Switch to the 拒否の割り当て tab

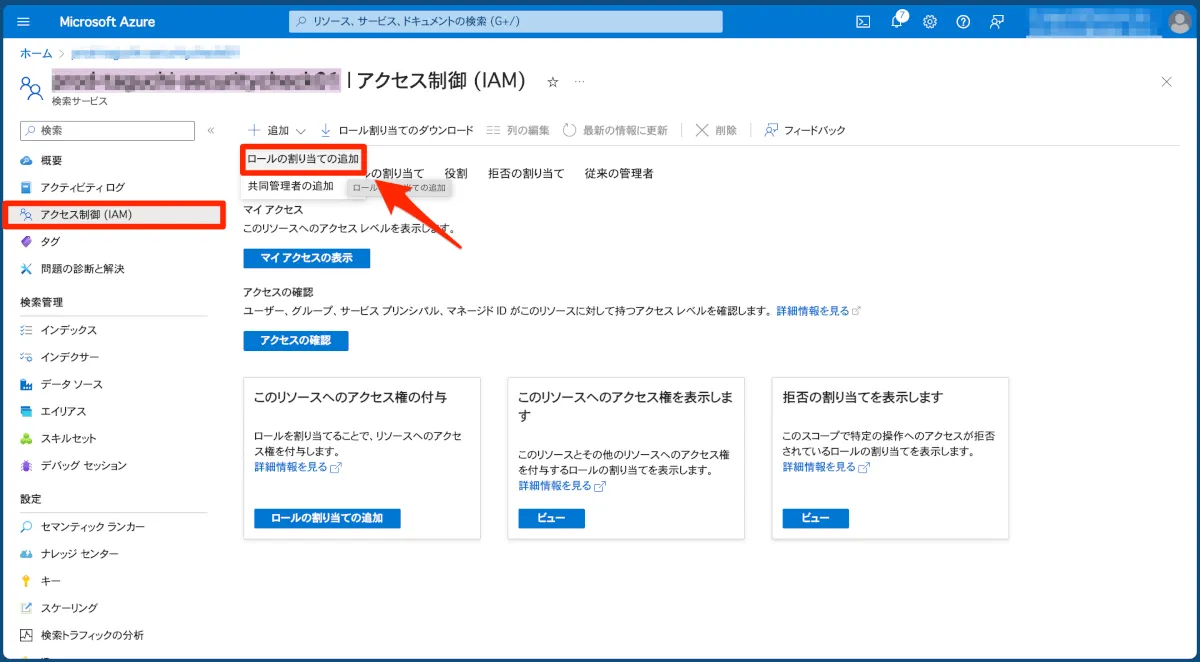526,173
